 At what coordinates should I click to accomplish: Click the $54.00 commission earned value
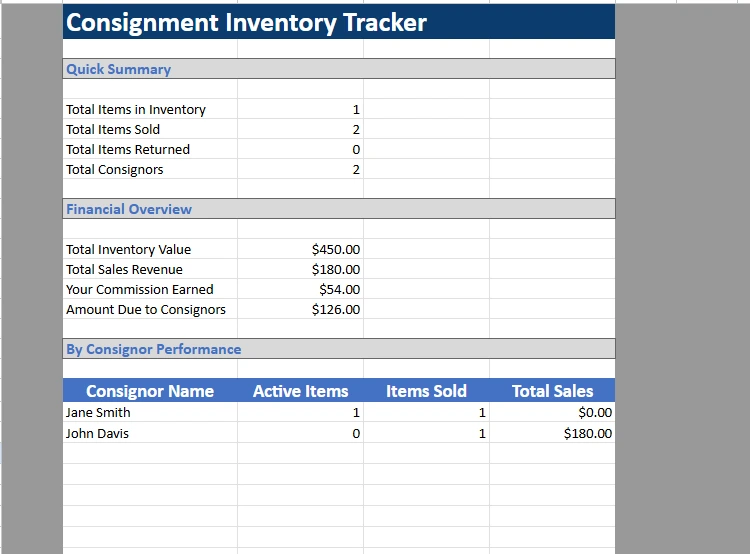coord(339,289)
